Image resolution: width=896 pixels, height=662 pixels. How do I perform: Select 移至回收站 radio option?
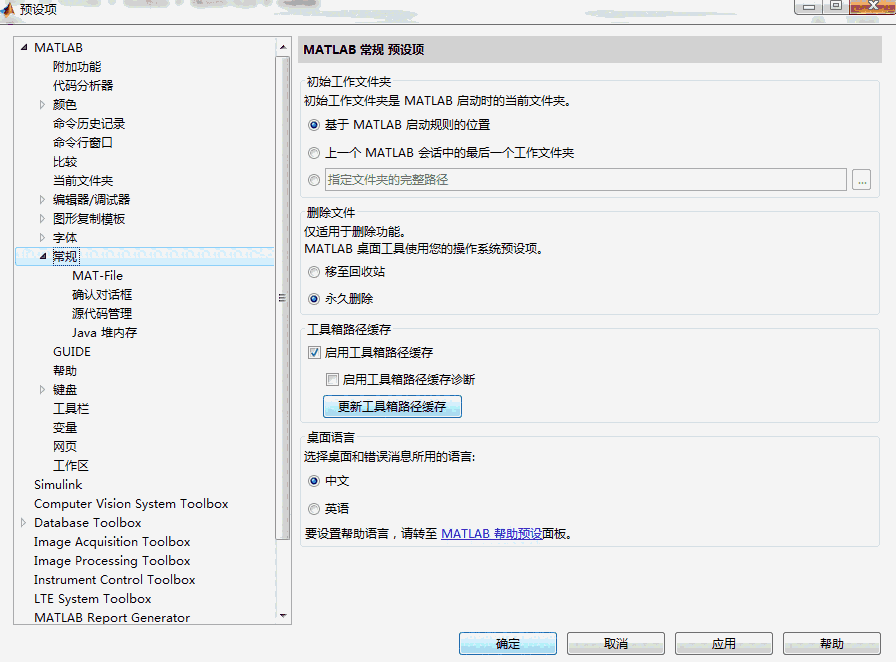coord(314,272)
